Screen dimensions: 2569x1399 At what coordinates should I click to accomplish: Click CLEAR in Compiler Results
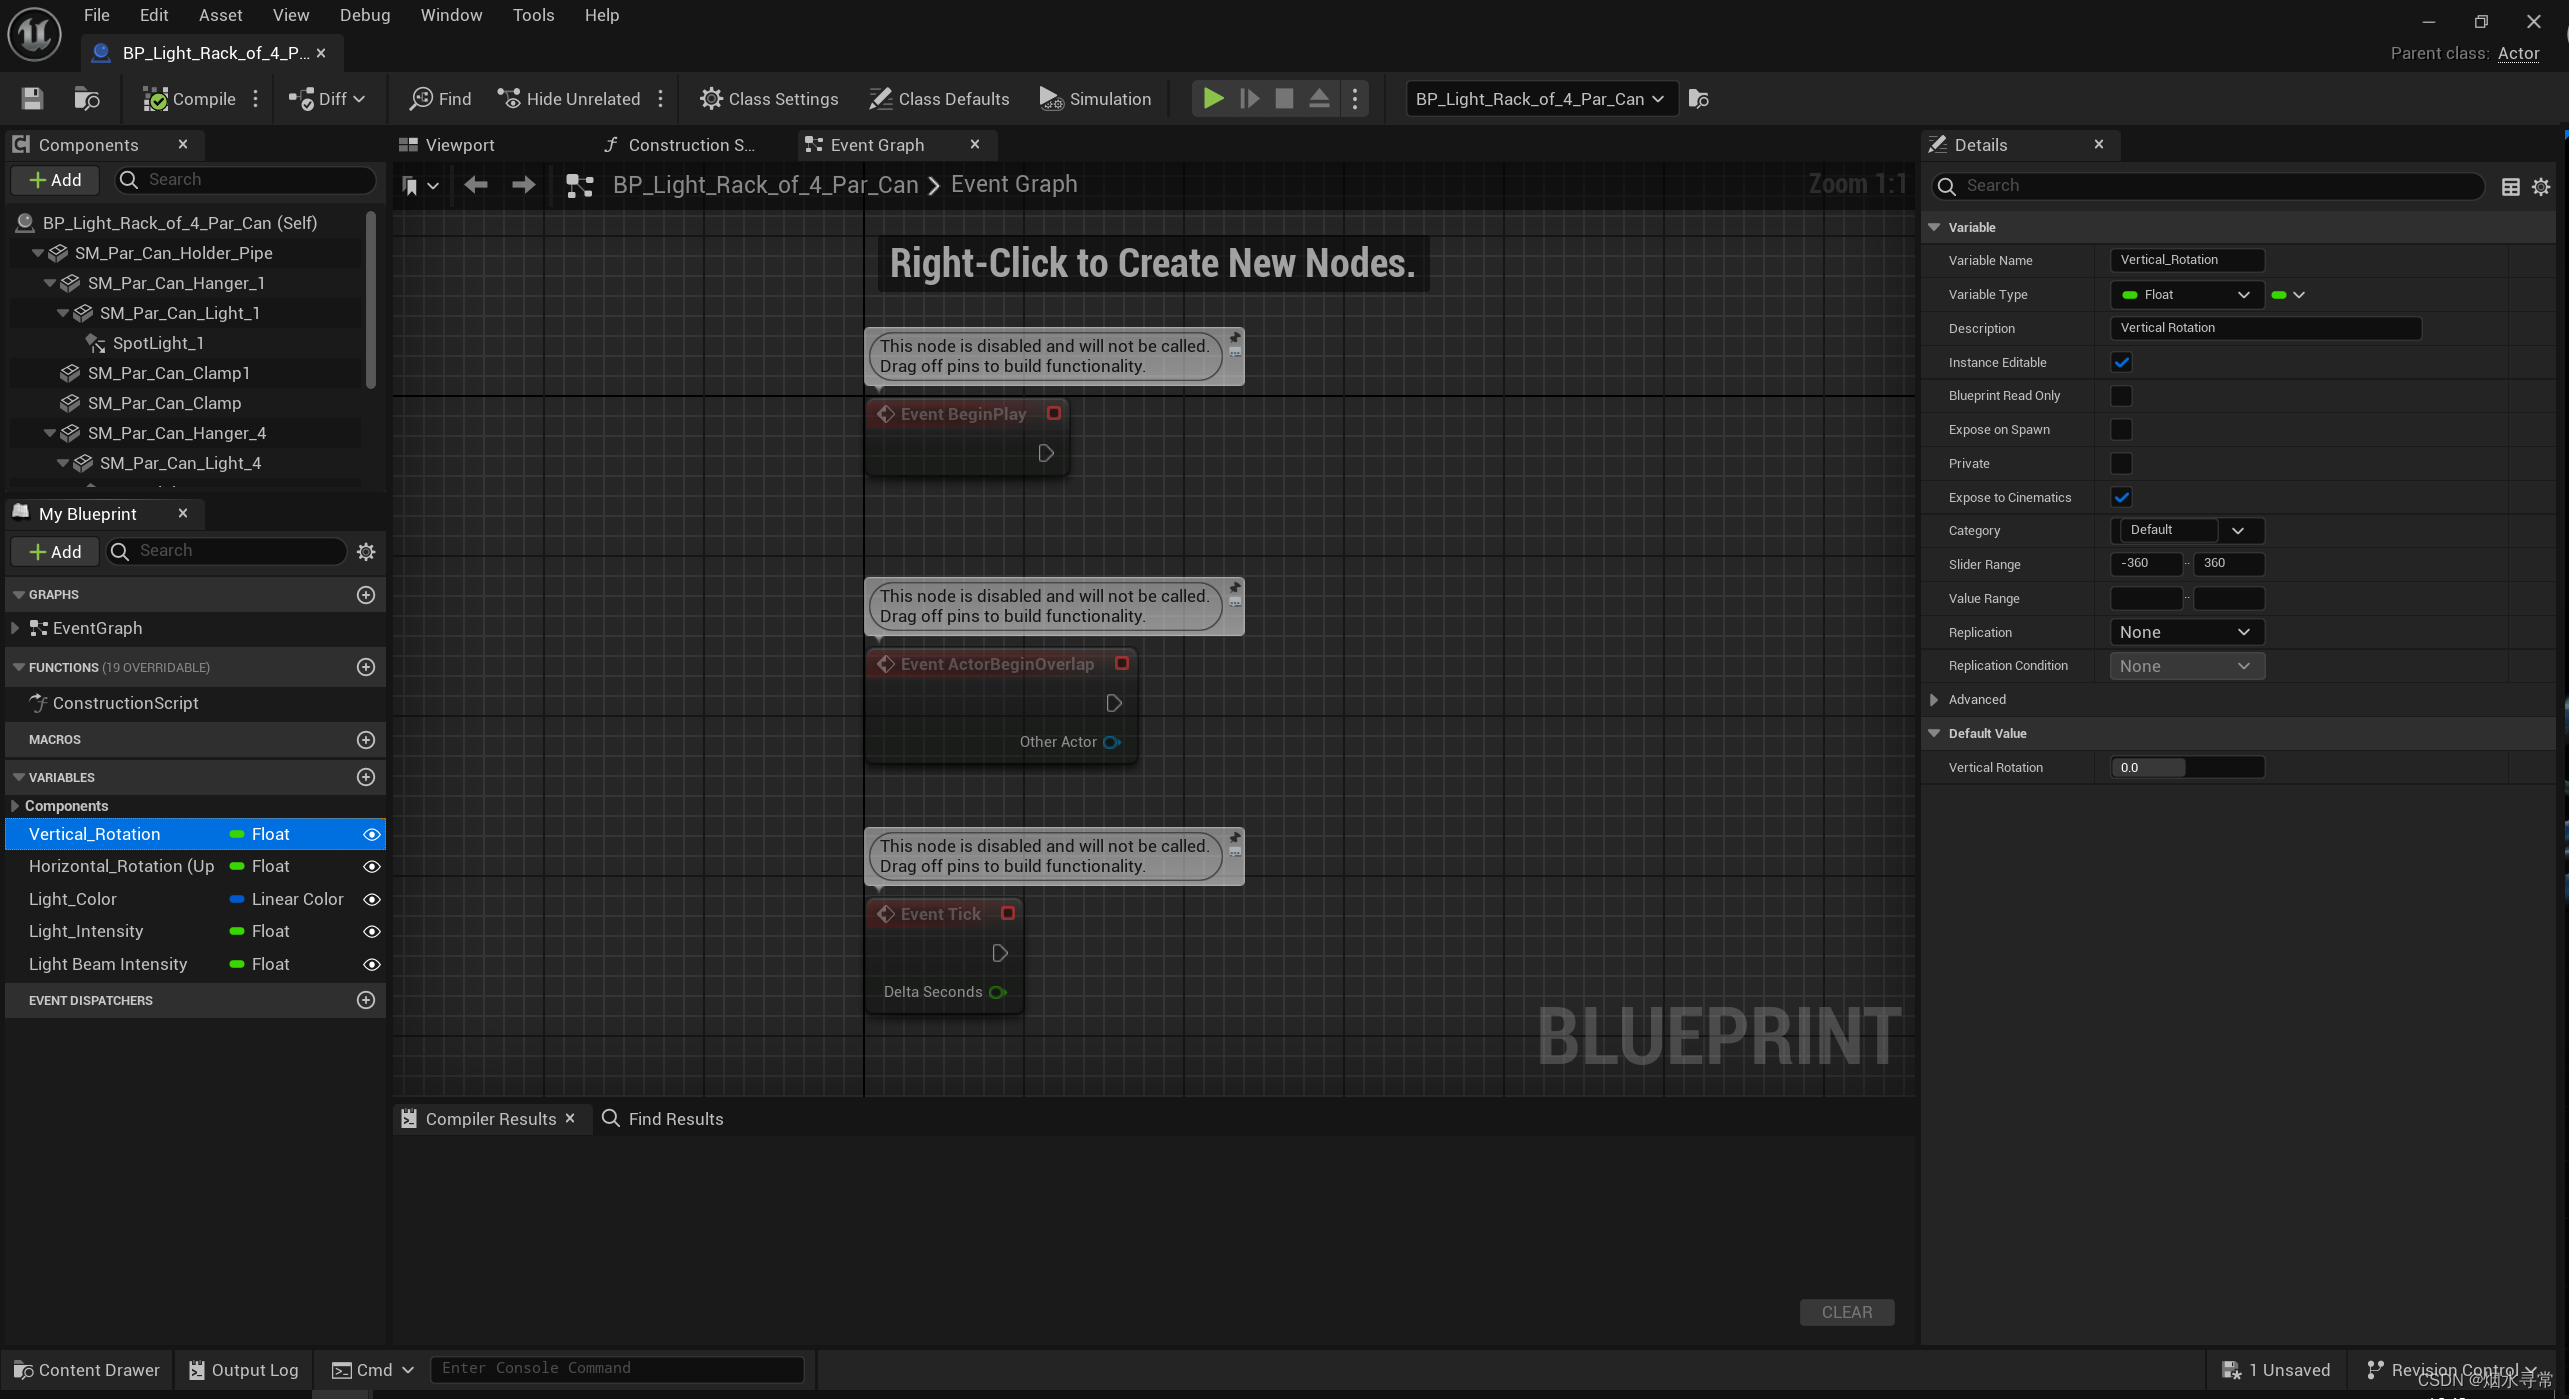click(x=1846, y=1312)
